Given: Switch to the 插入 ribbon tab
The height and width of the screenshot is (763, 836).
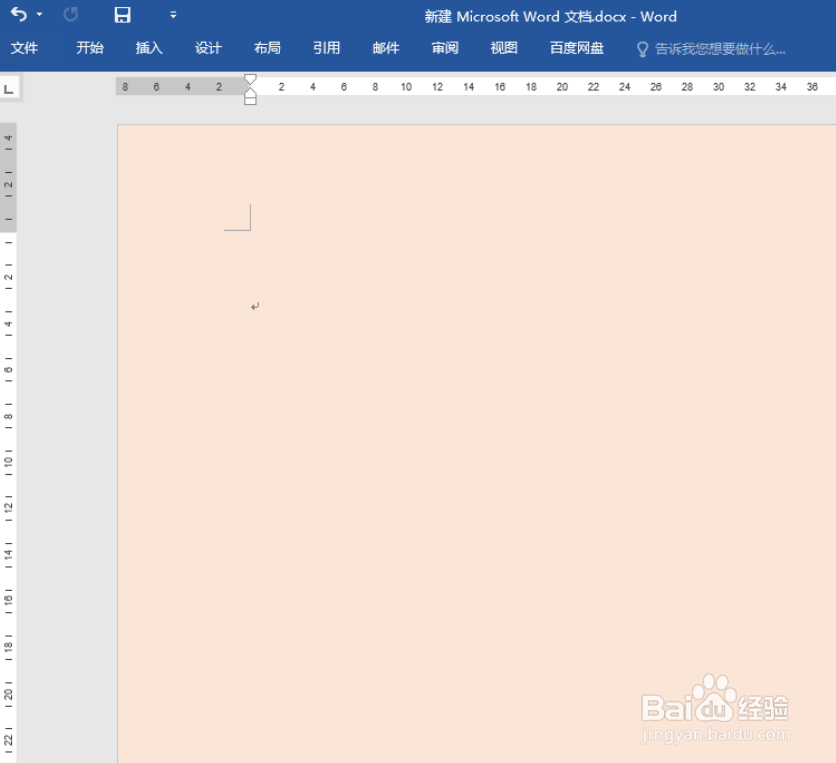Looking at the screenshot, I should click(149, 49).
